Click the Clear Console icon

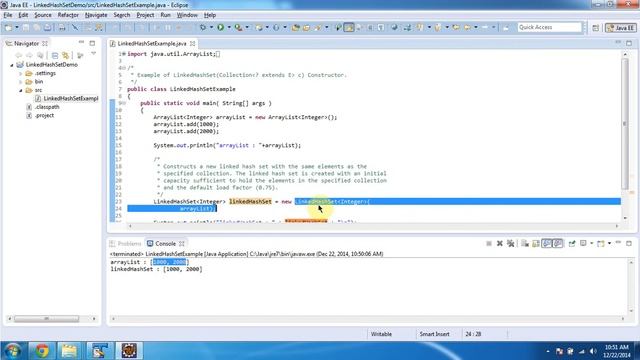tap(525, 244)
